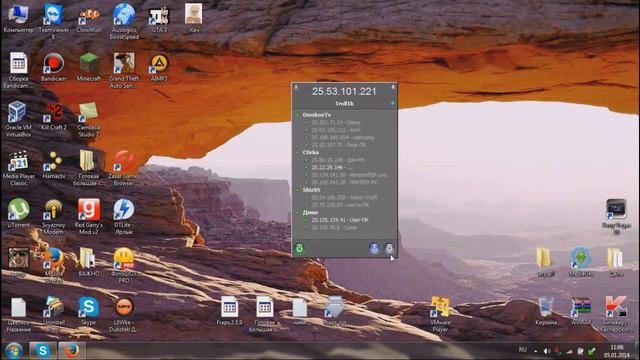This screenshot has width=640, height=360.
Task: Open the Uninstall tool shortcut
Action: 53,314
